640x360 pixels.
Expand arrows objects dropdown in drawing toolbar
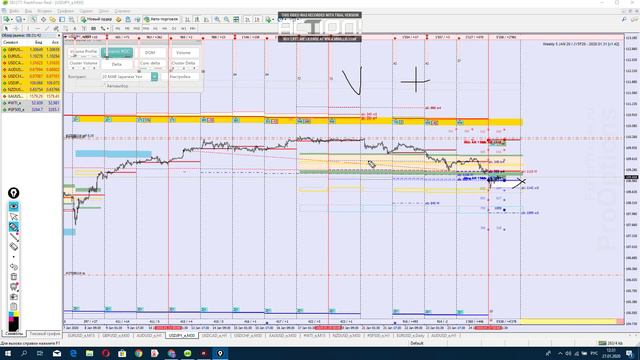point(108,29)
